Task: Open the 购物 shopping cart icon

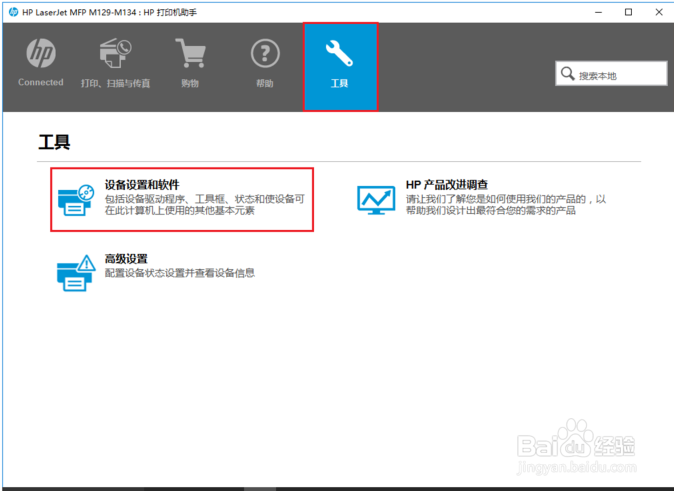Action: click(x=190, y=53)
